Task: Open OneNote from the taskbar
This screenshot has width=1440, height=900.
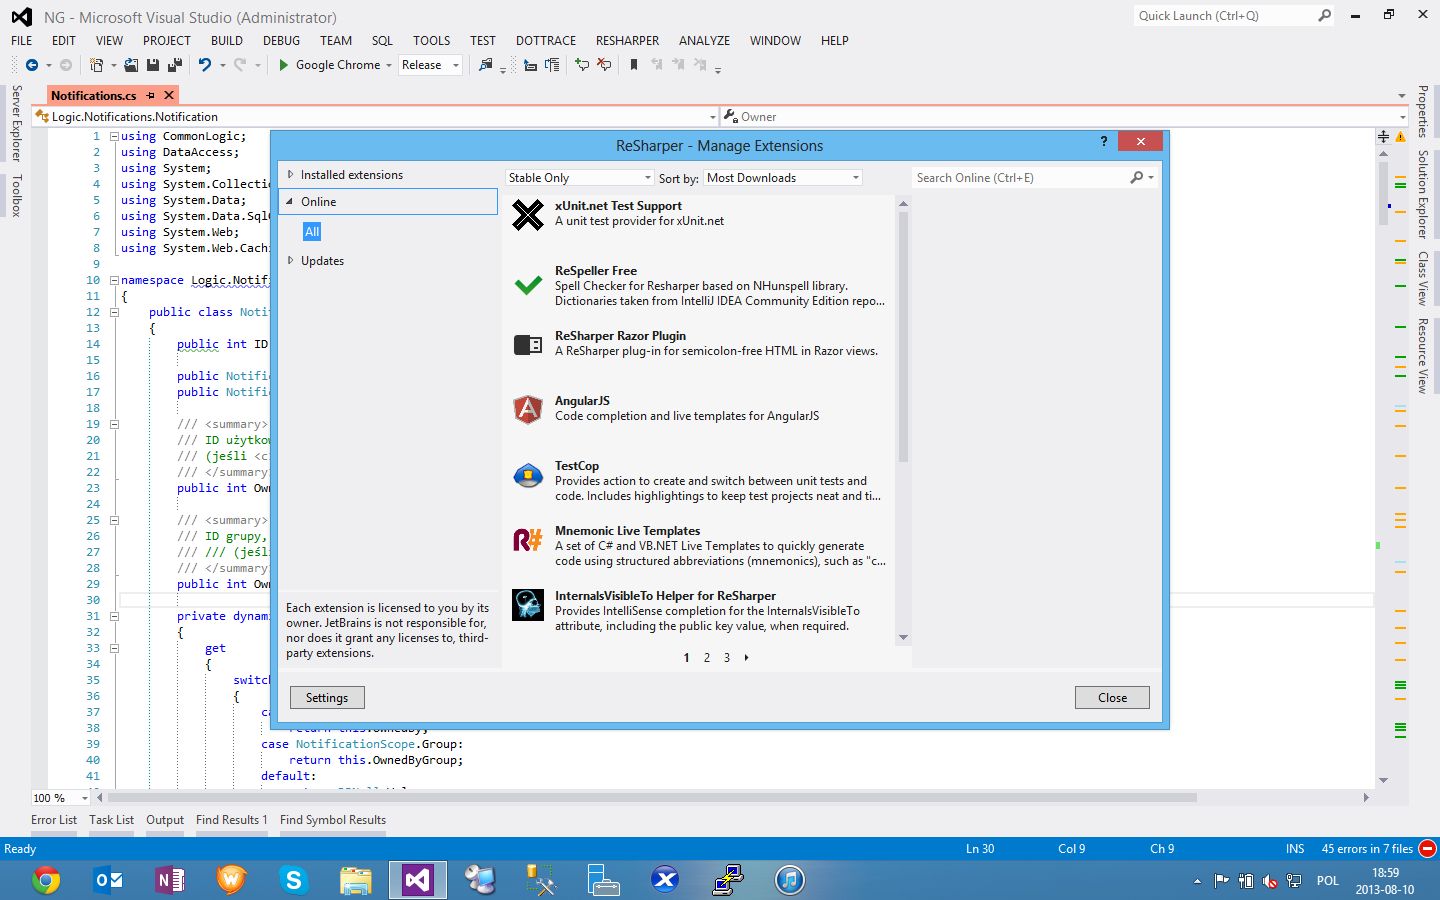Action: pyautogui.click(x=170, y=880)
